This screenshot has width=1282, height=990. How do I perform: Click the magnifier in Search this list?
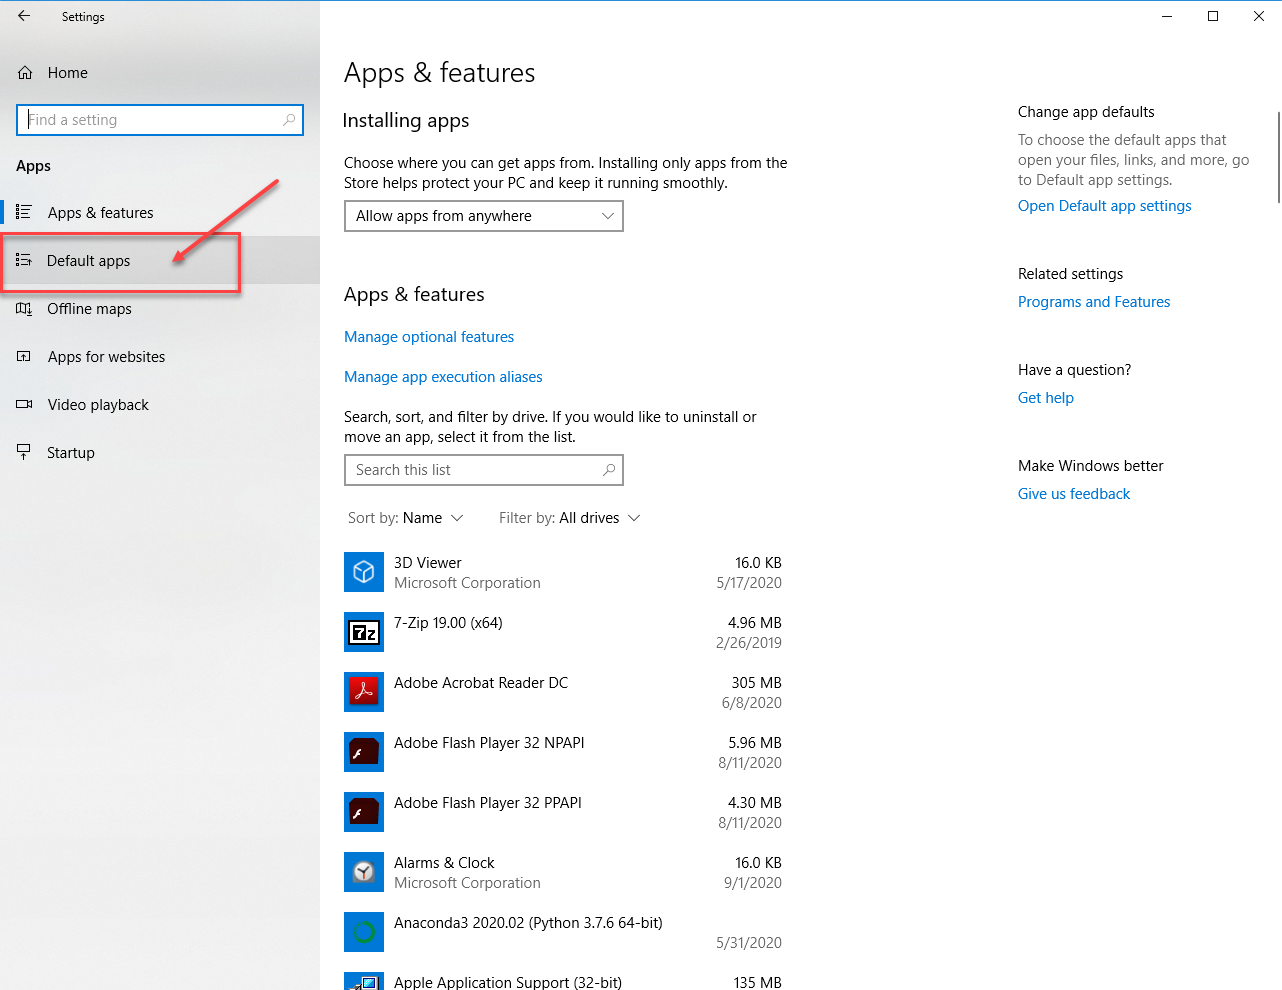click(609, 470)
